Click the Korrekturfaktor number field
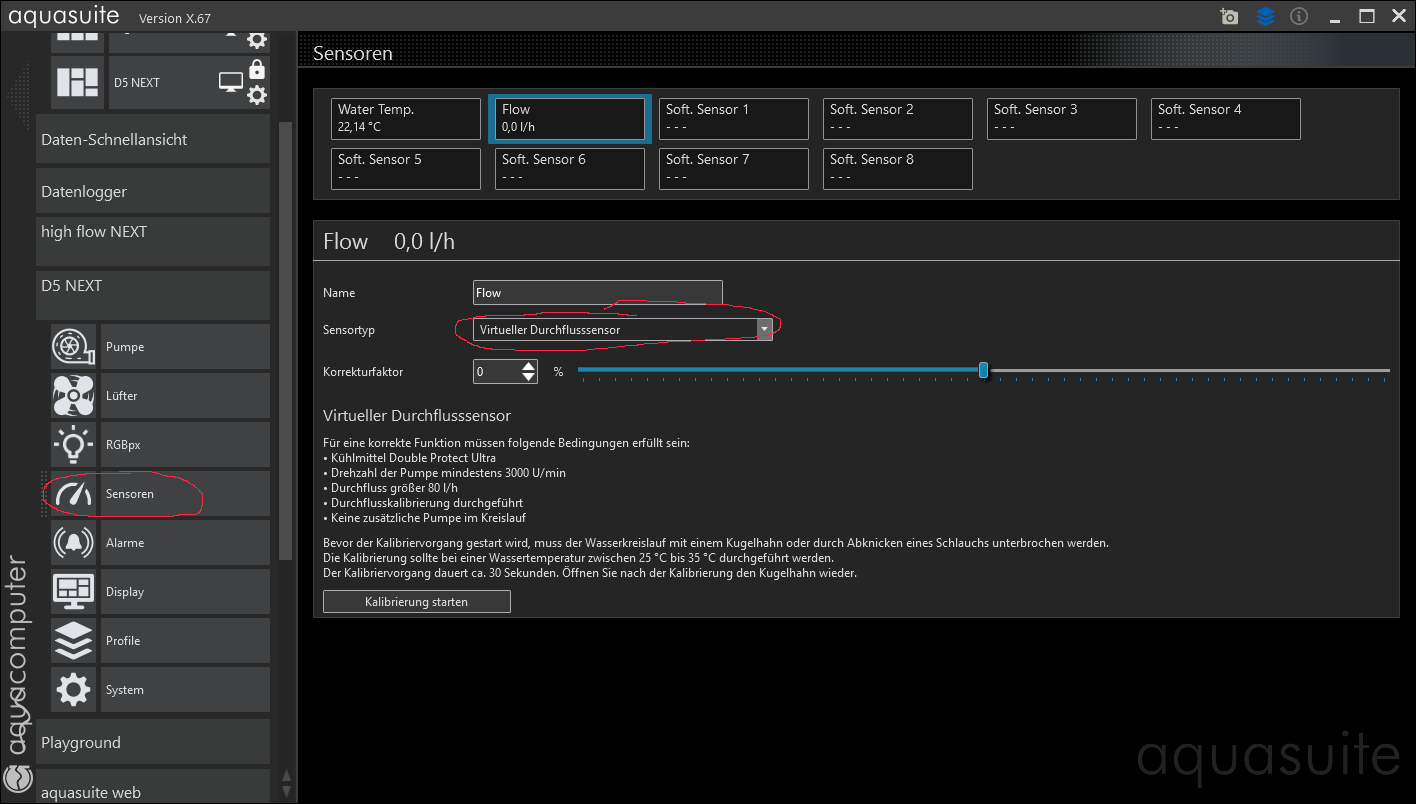The width and height of the screenshot is (1416, 804). coord(496,371)
